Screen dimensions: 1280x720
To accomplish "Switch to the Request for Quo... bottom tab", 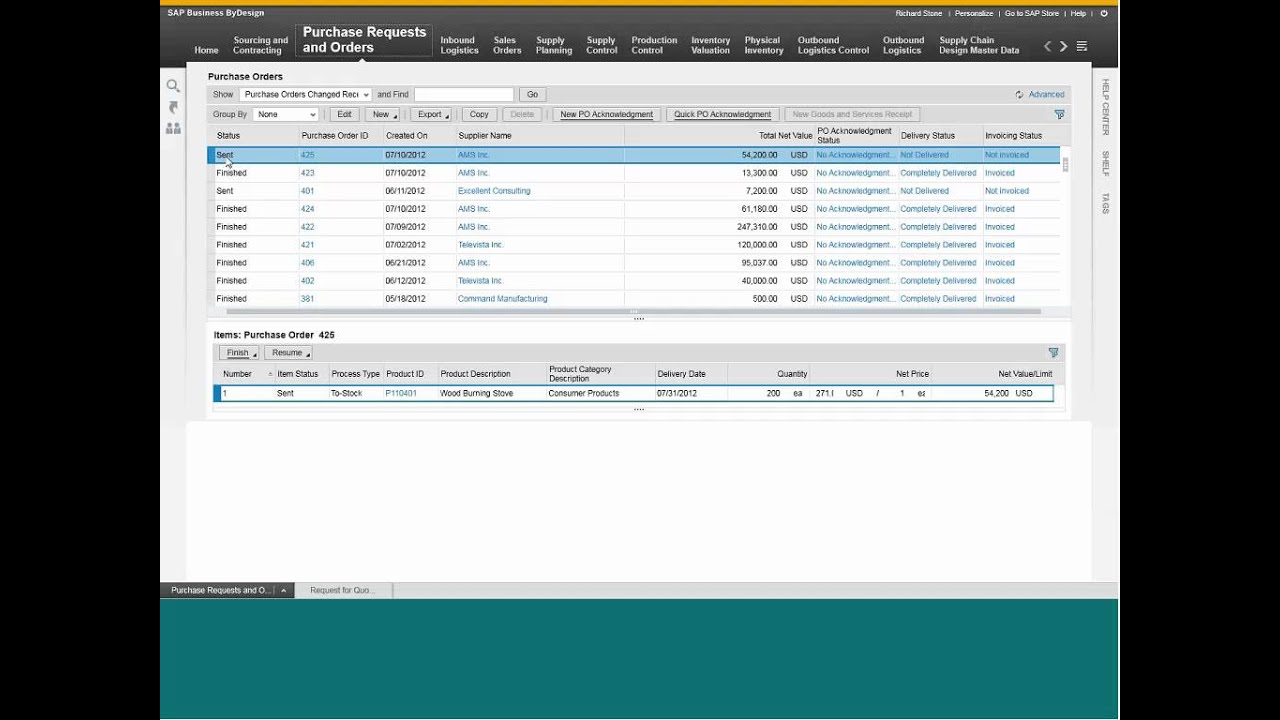I will [343, 591].
